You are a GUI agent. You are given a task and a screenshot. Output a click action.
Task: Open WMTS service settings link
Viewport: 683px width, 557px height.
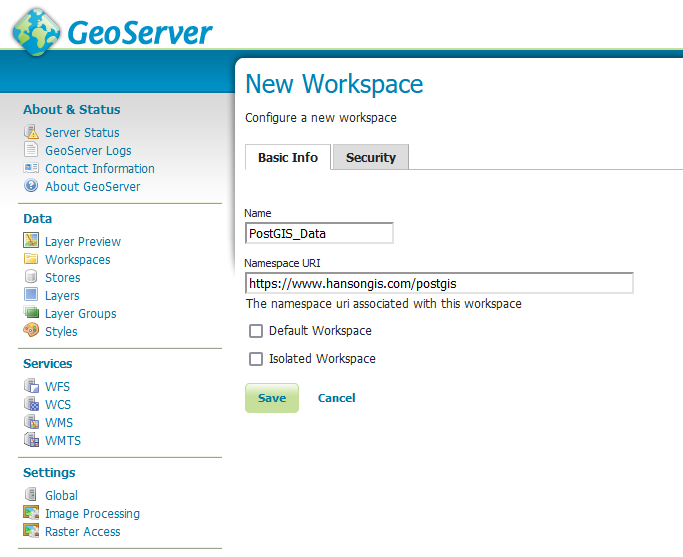point(63,441)
